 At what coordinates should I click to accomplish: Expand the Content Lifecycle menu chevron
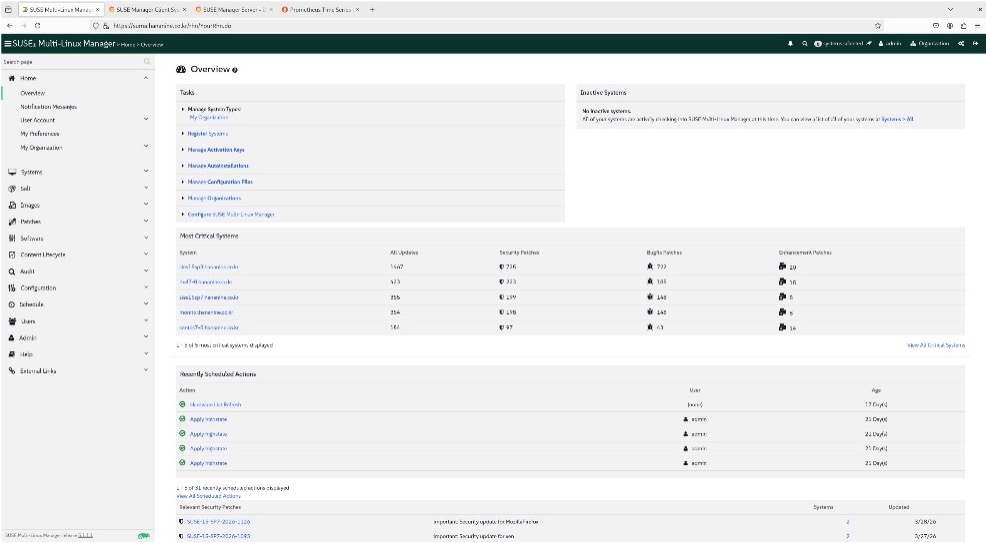coord(146,255)
